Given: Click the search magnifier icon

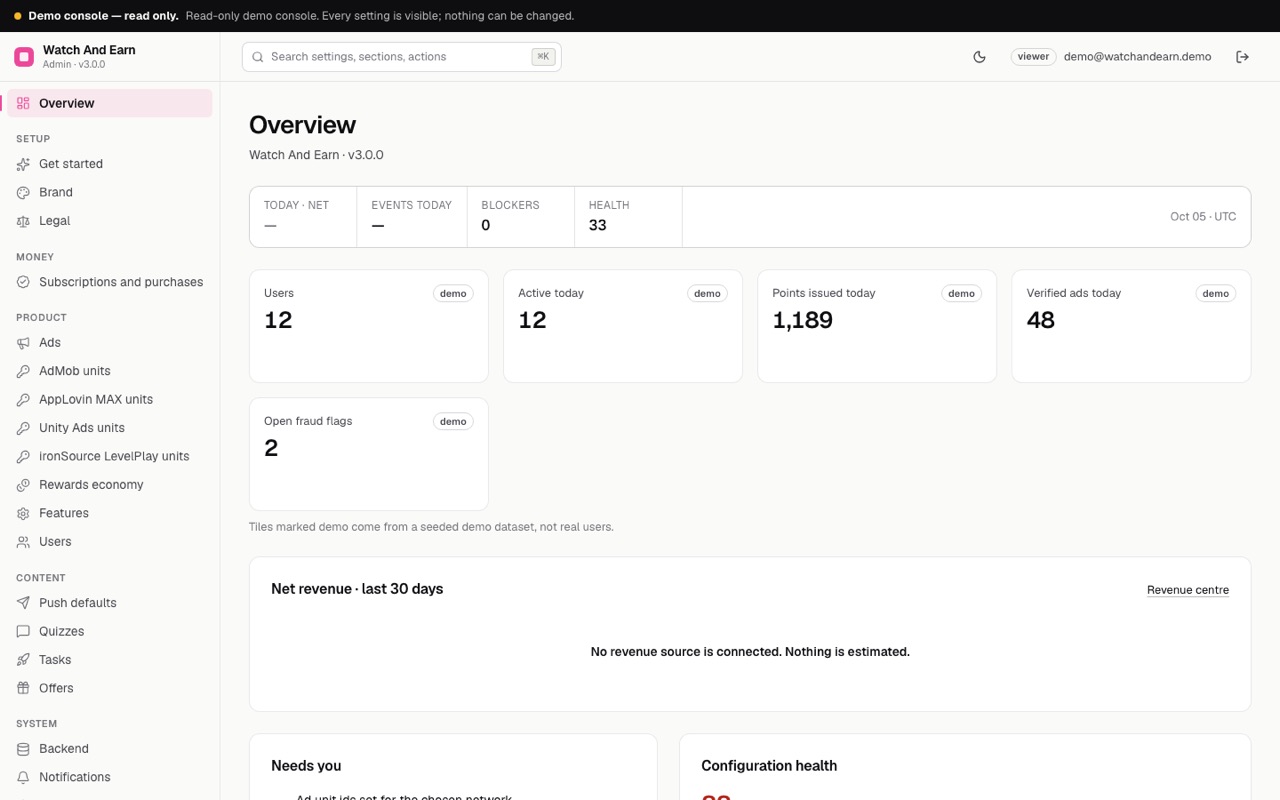Looking at the screenshot, I should pos(258,57).
